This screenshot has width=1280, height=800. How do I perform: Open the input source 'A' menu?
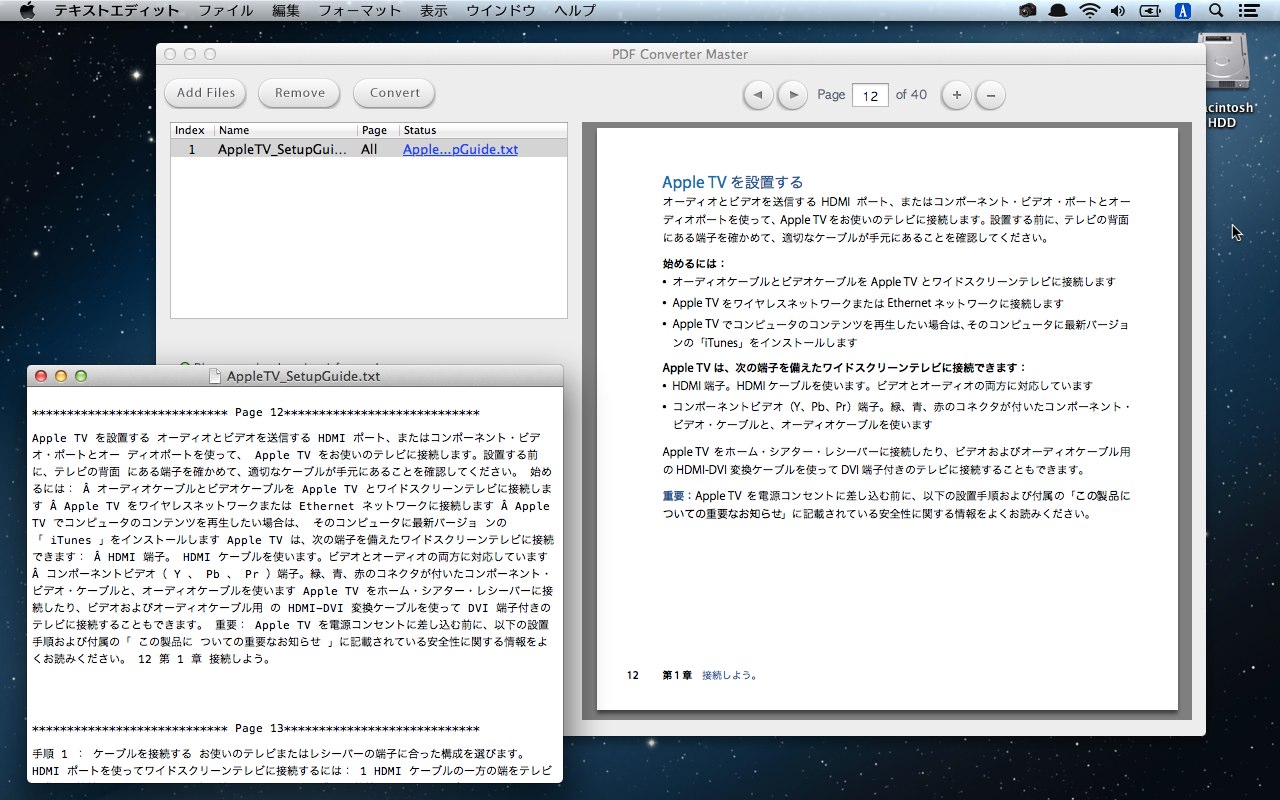click(x=1183, y=11)
